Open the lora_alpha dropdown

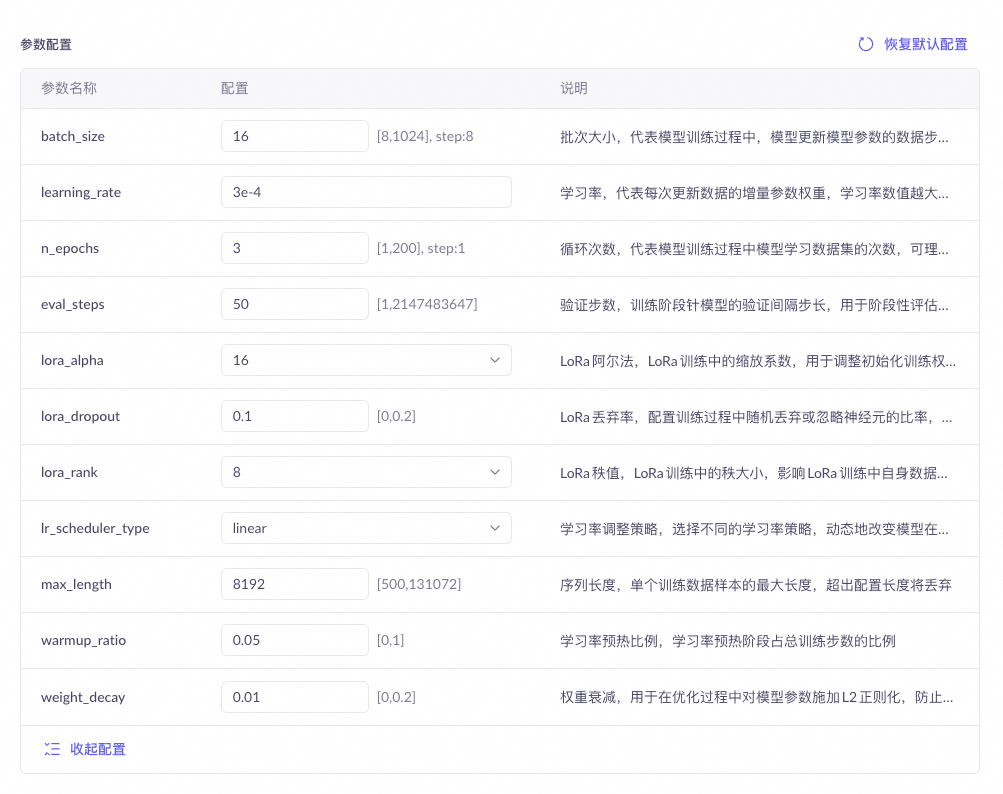(x=366, y=360)
